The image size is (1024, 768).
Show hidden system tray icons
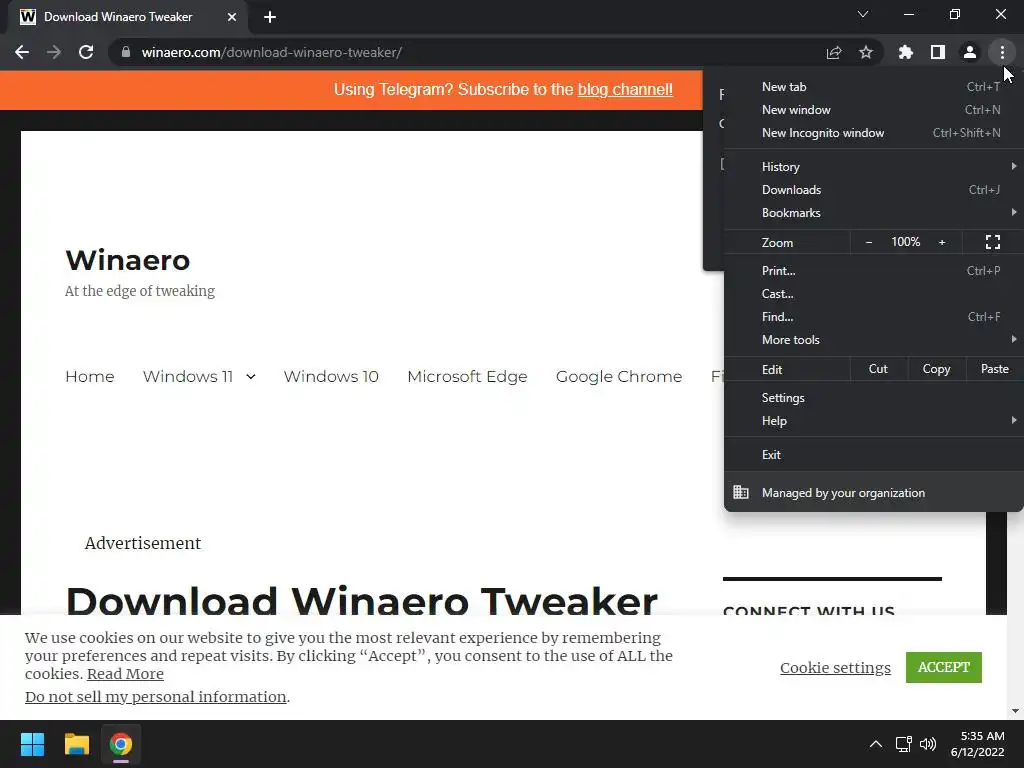coord(876,744)
